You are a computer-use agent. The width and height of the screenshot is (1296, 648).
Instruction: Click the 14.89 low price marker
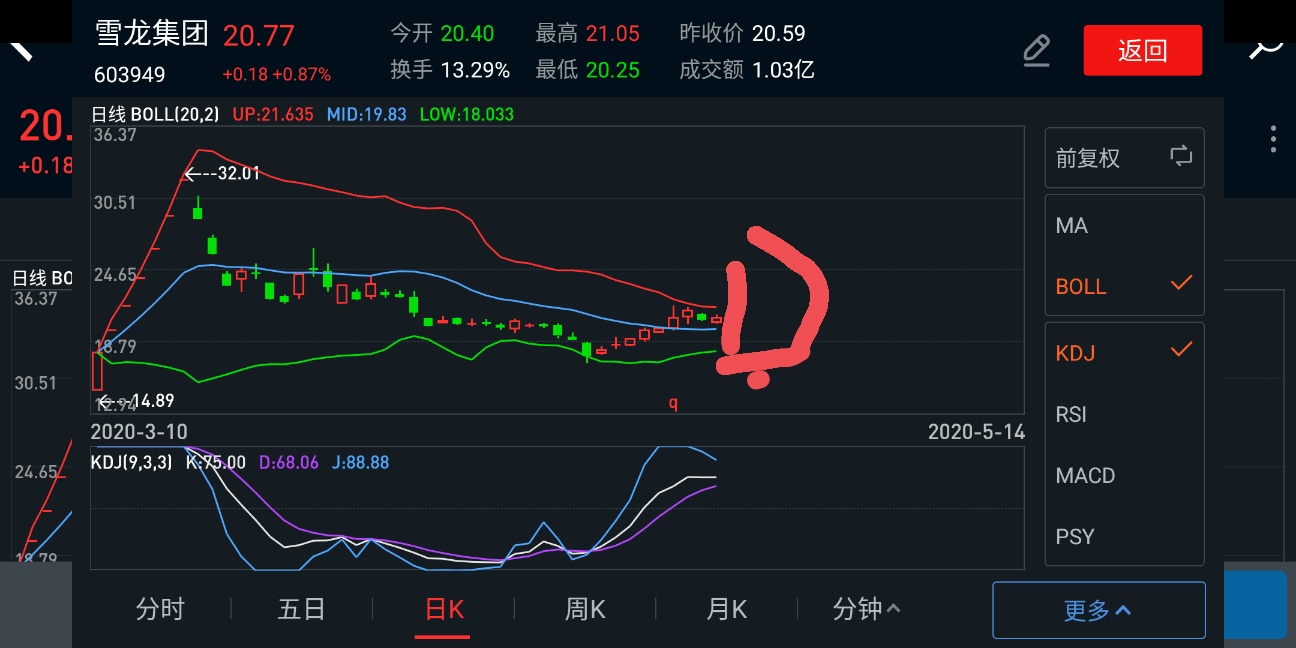click(x=135, y=401)
